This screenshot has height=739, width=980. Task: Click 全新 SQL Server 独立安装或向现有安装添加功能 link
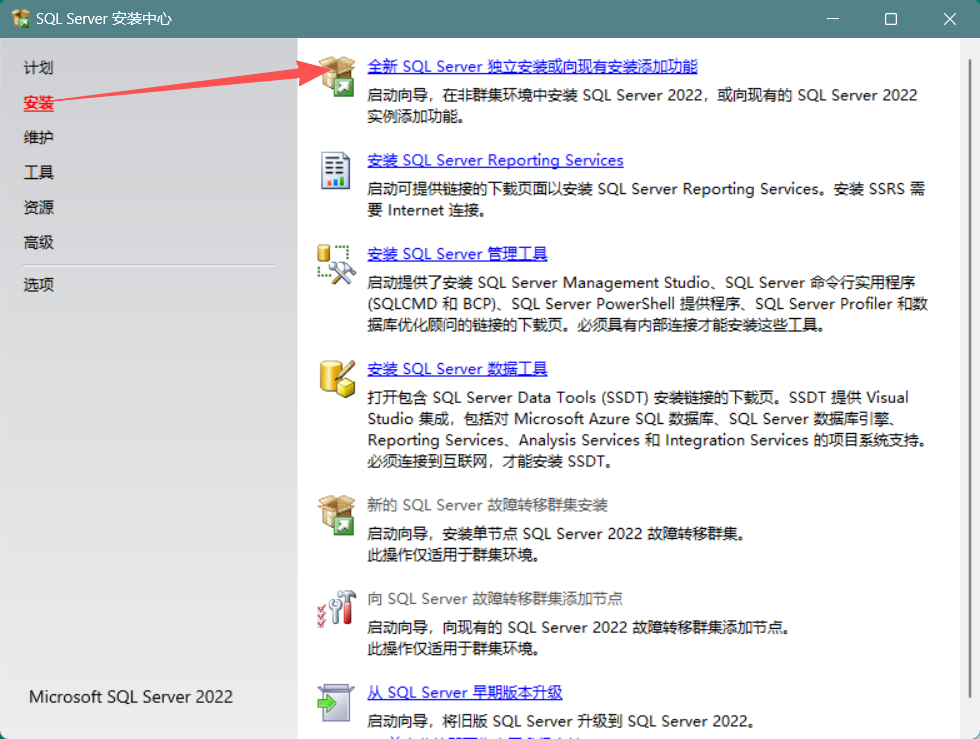coord(532,66)
